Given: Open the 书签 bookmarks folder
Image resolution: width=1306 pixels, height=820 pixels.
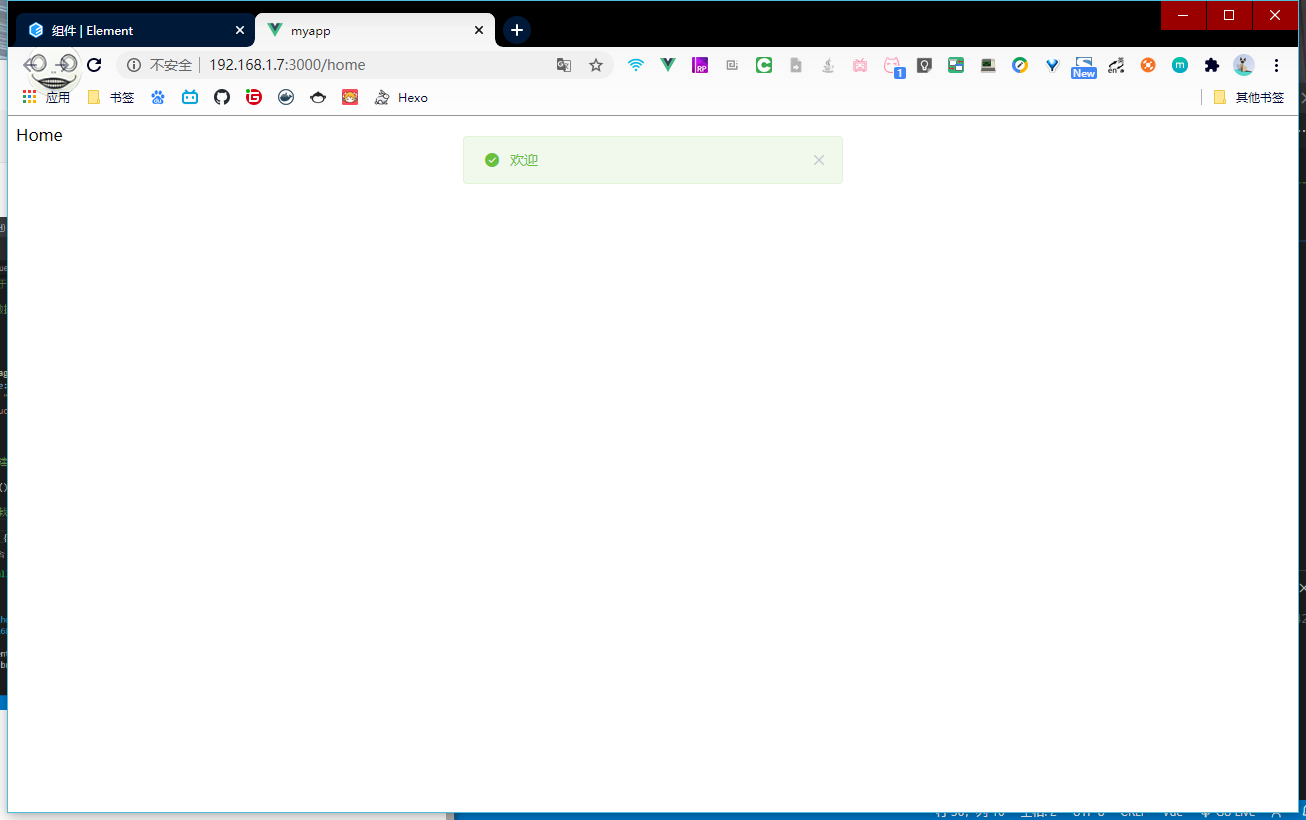Looking at the screenshot, I should click(111, 97).
